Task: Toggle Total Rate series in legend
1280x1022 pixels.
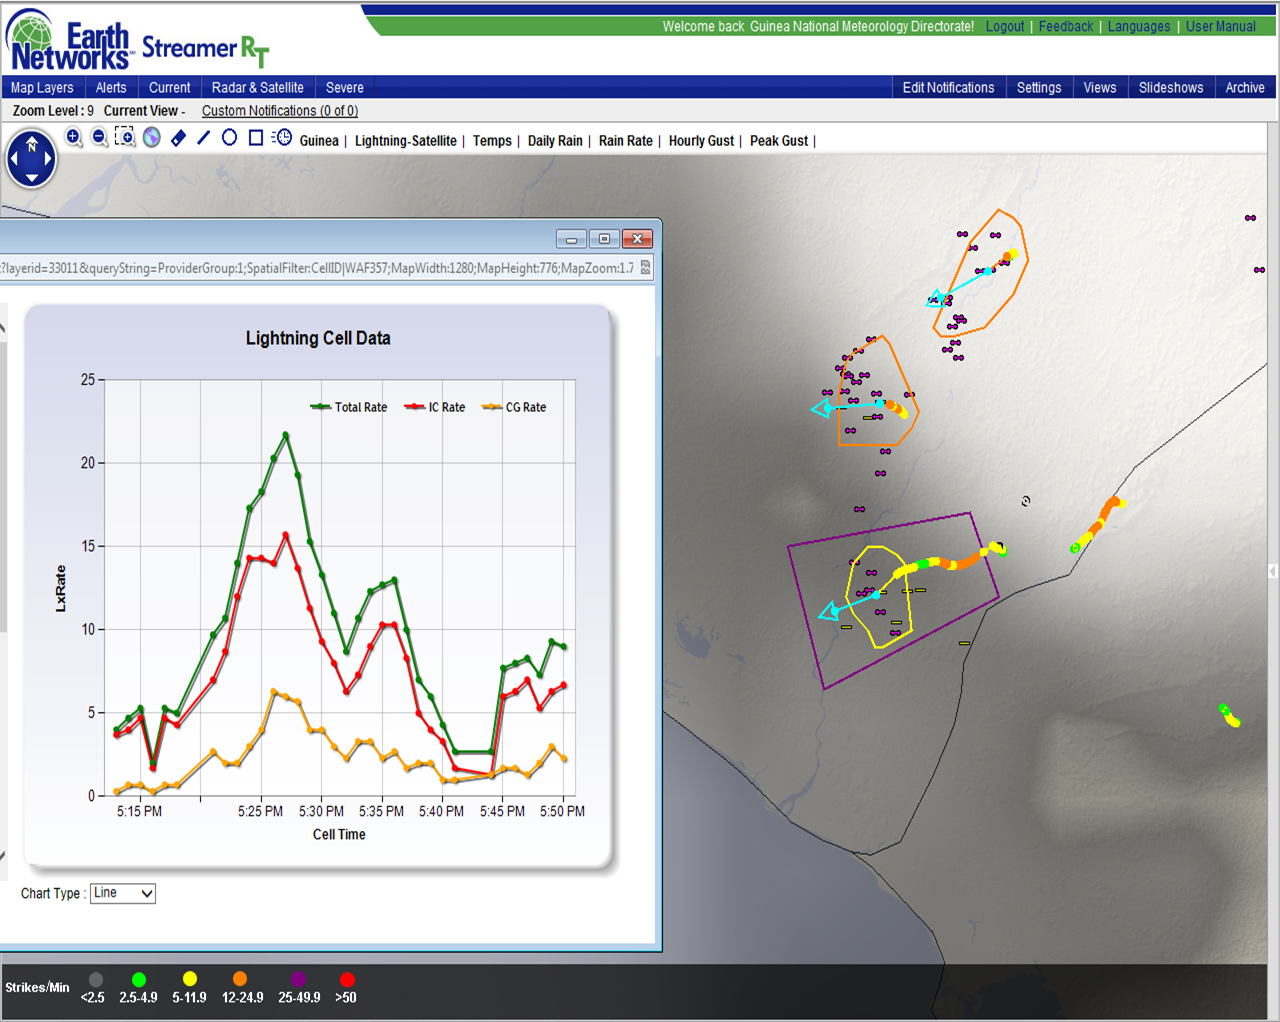Action: coord(349,407)
